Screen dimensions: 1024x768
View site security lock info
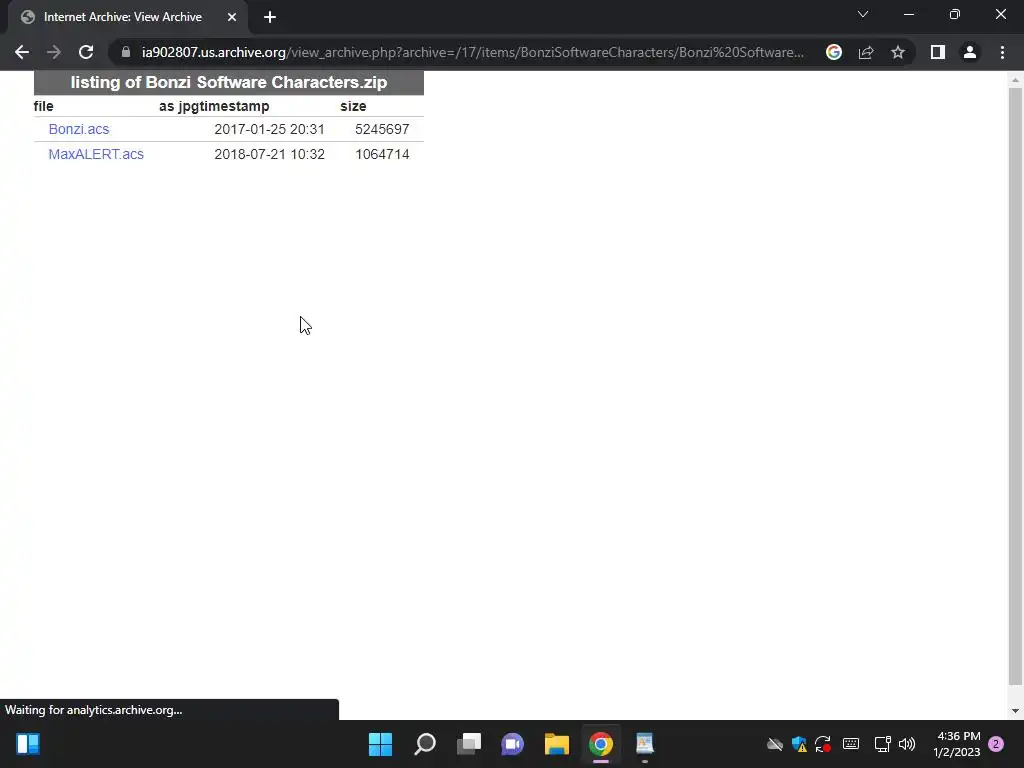tap(126, 52)
